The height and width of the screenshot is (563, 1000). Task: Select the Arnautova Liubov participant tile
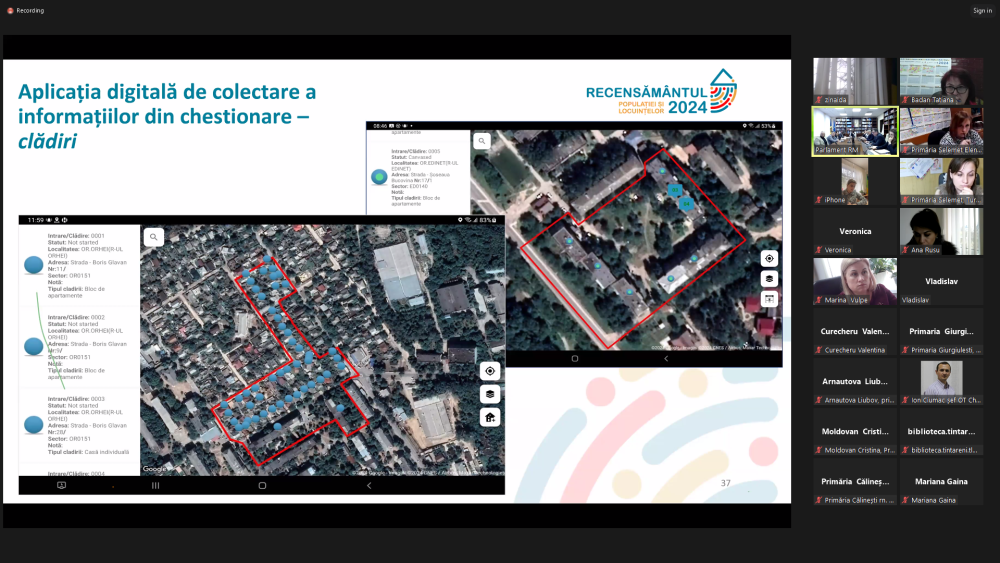tap(855, 381)
